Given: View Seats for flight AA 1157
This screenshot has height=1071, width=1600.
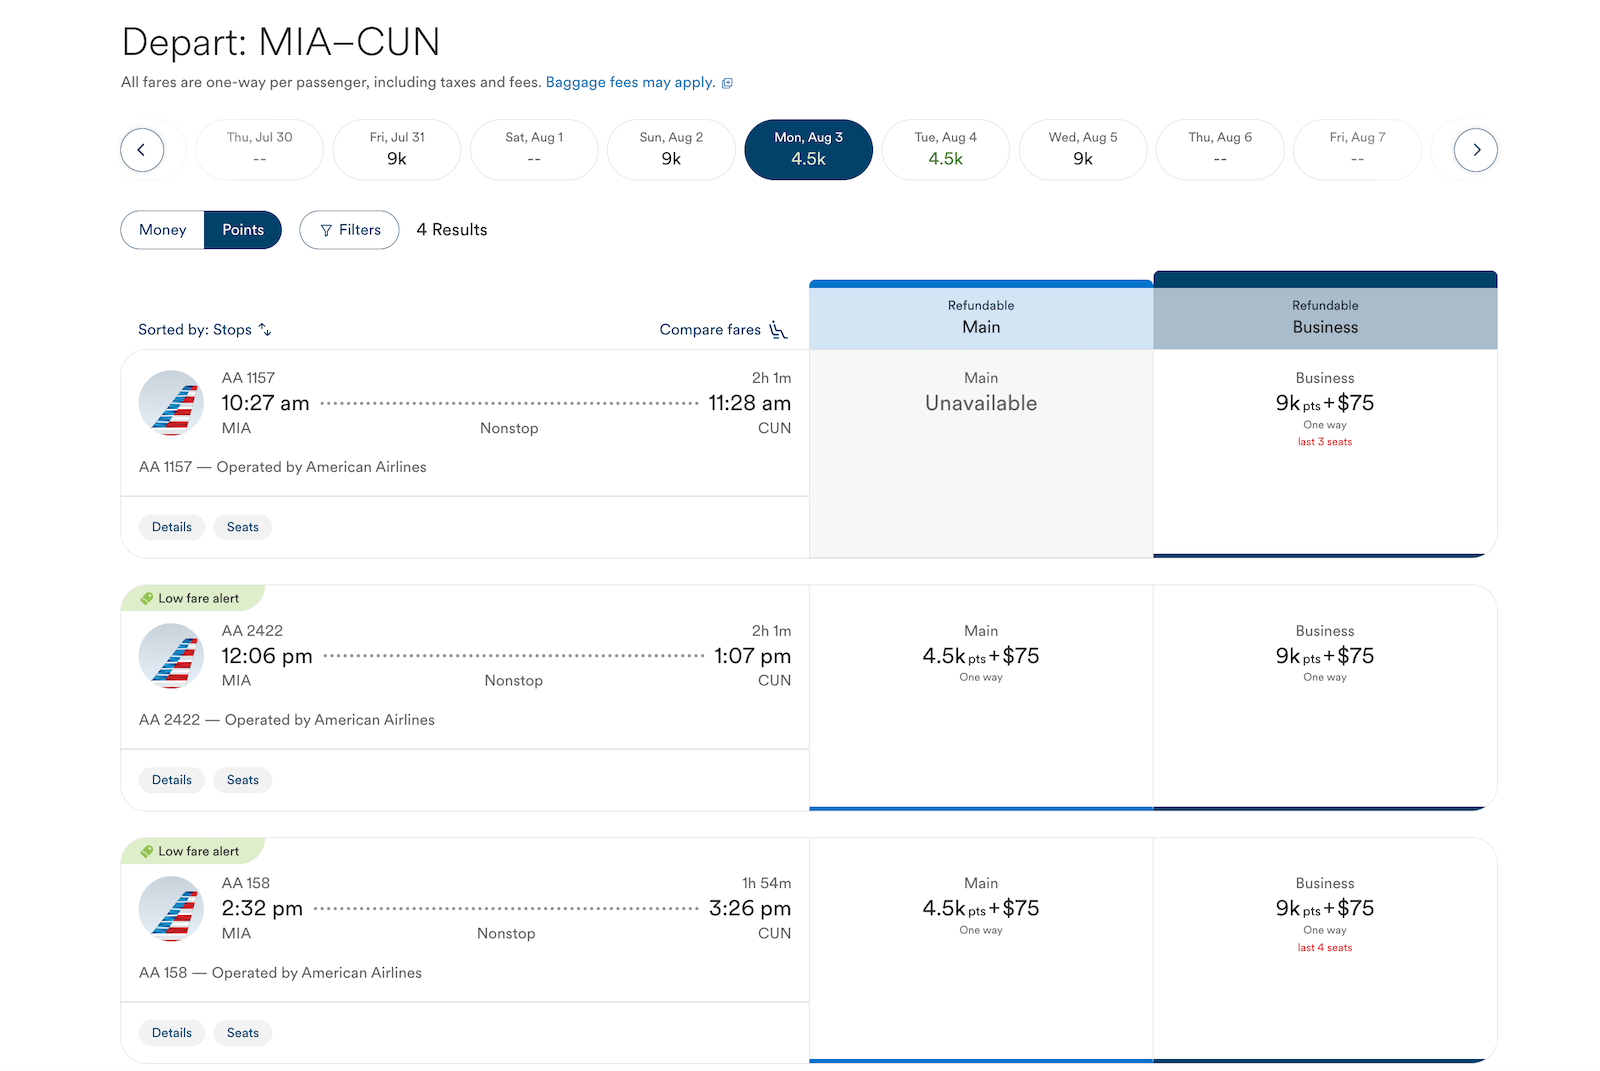Looking at the screenshot, I should click(243, 527).
